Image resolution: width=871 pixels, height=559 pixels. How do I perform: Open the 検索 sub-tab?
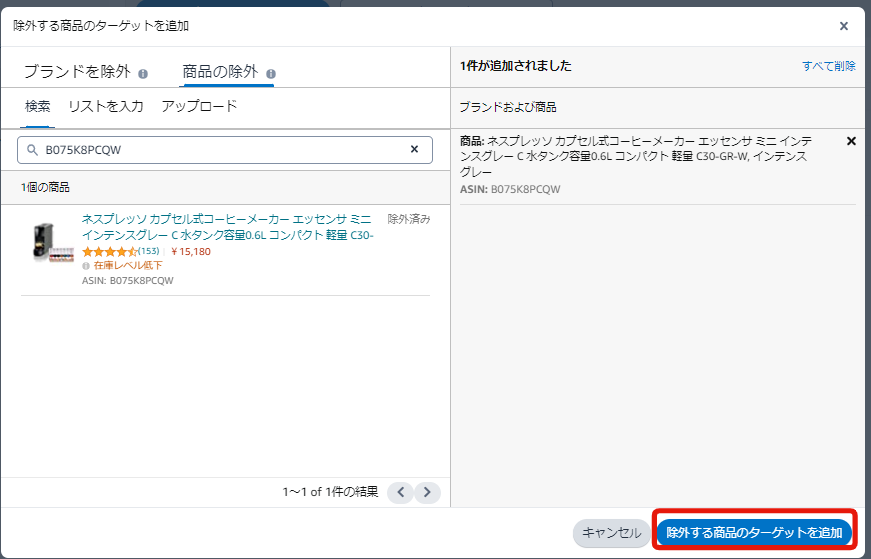pos(38,106)
